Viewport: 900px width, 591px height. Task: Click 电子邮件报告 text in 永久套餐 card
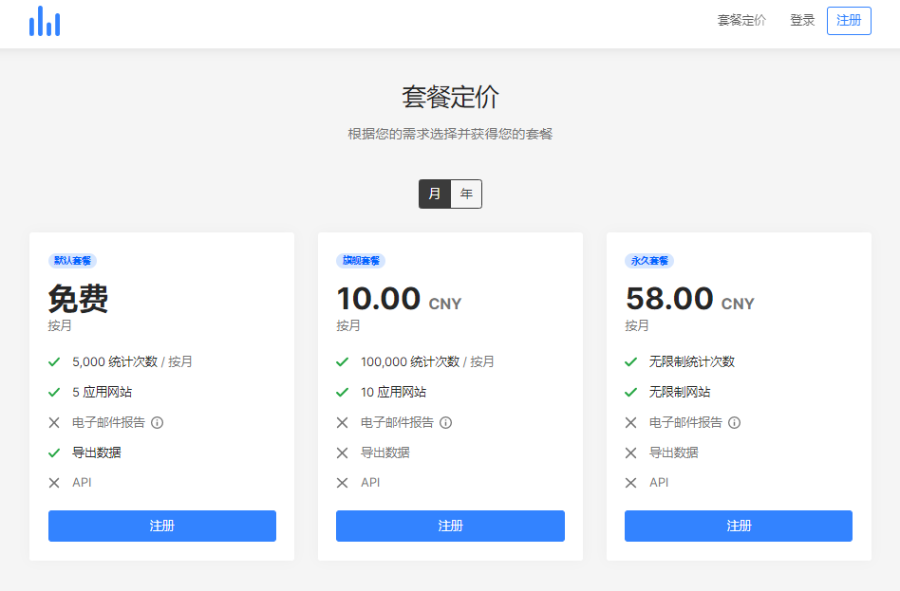tap(685, 422)
